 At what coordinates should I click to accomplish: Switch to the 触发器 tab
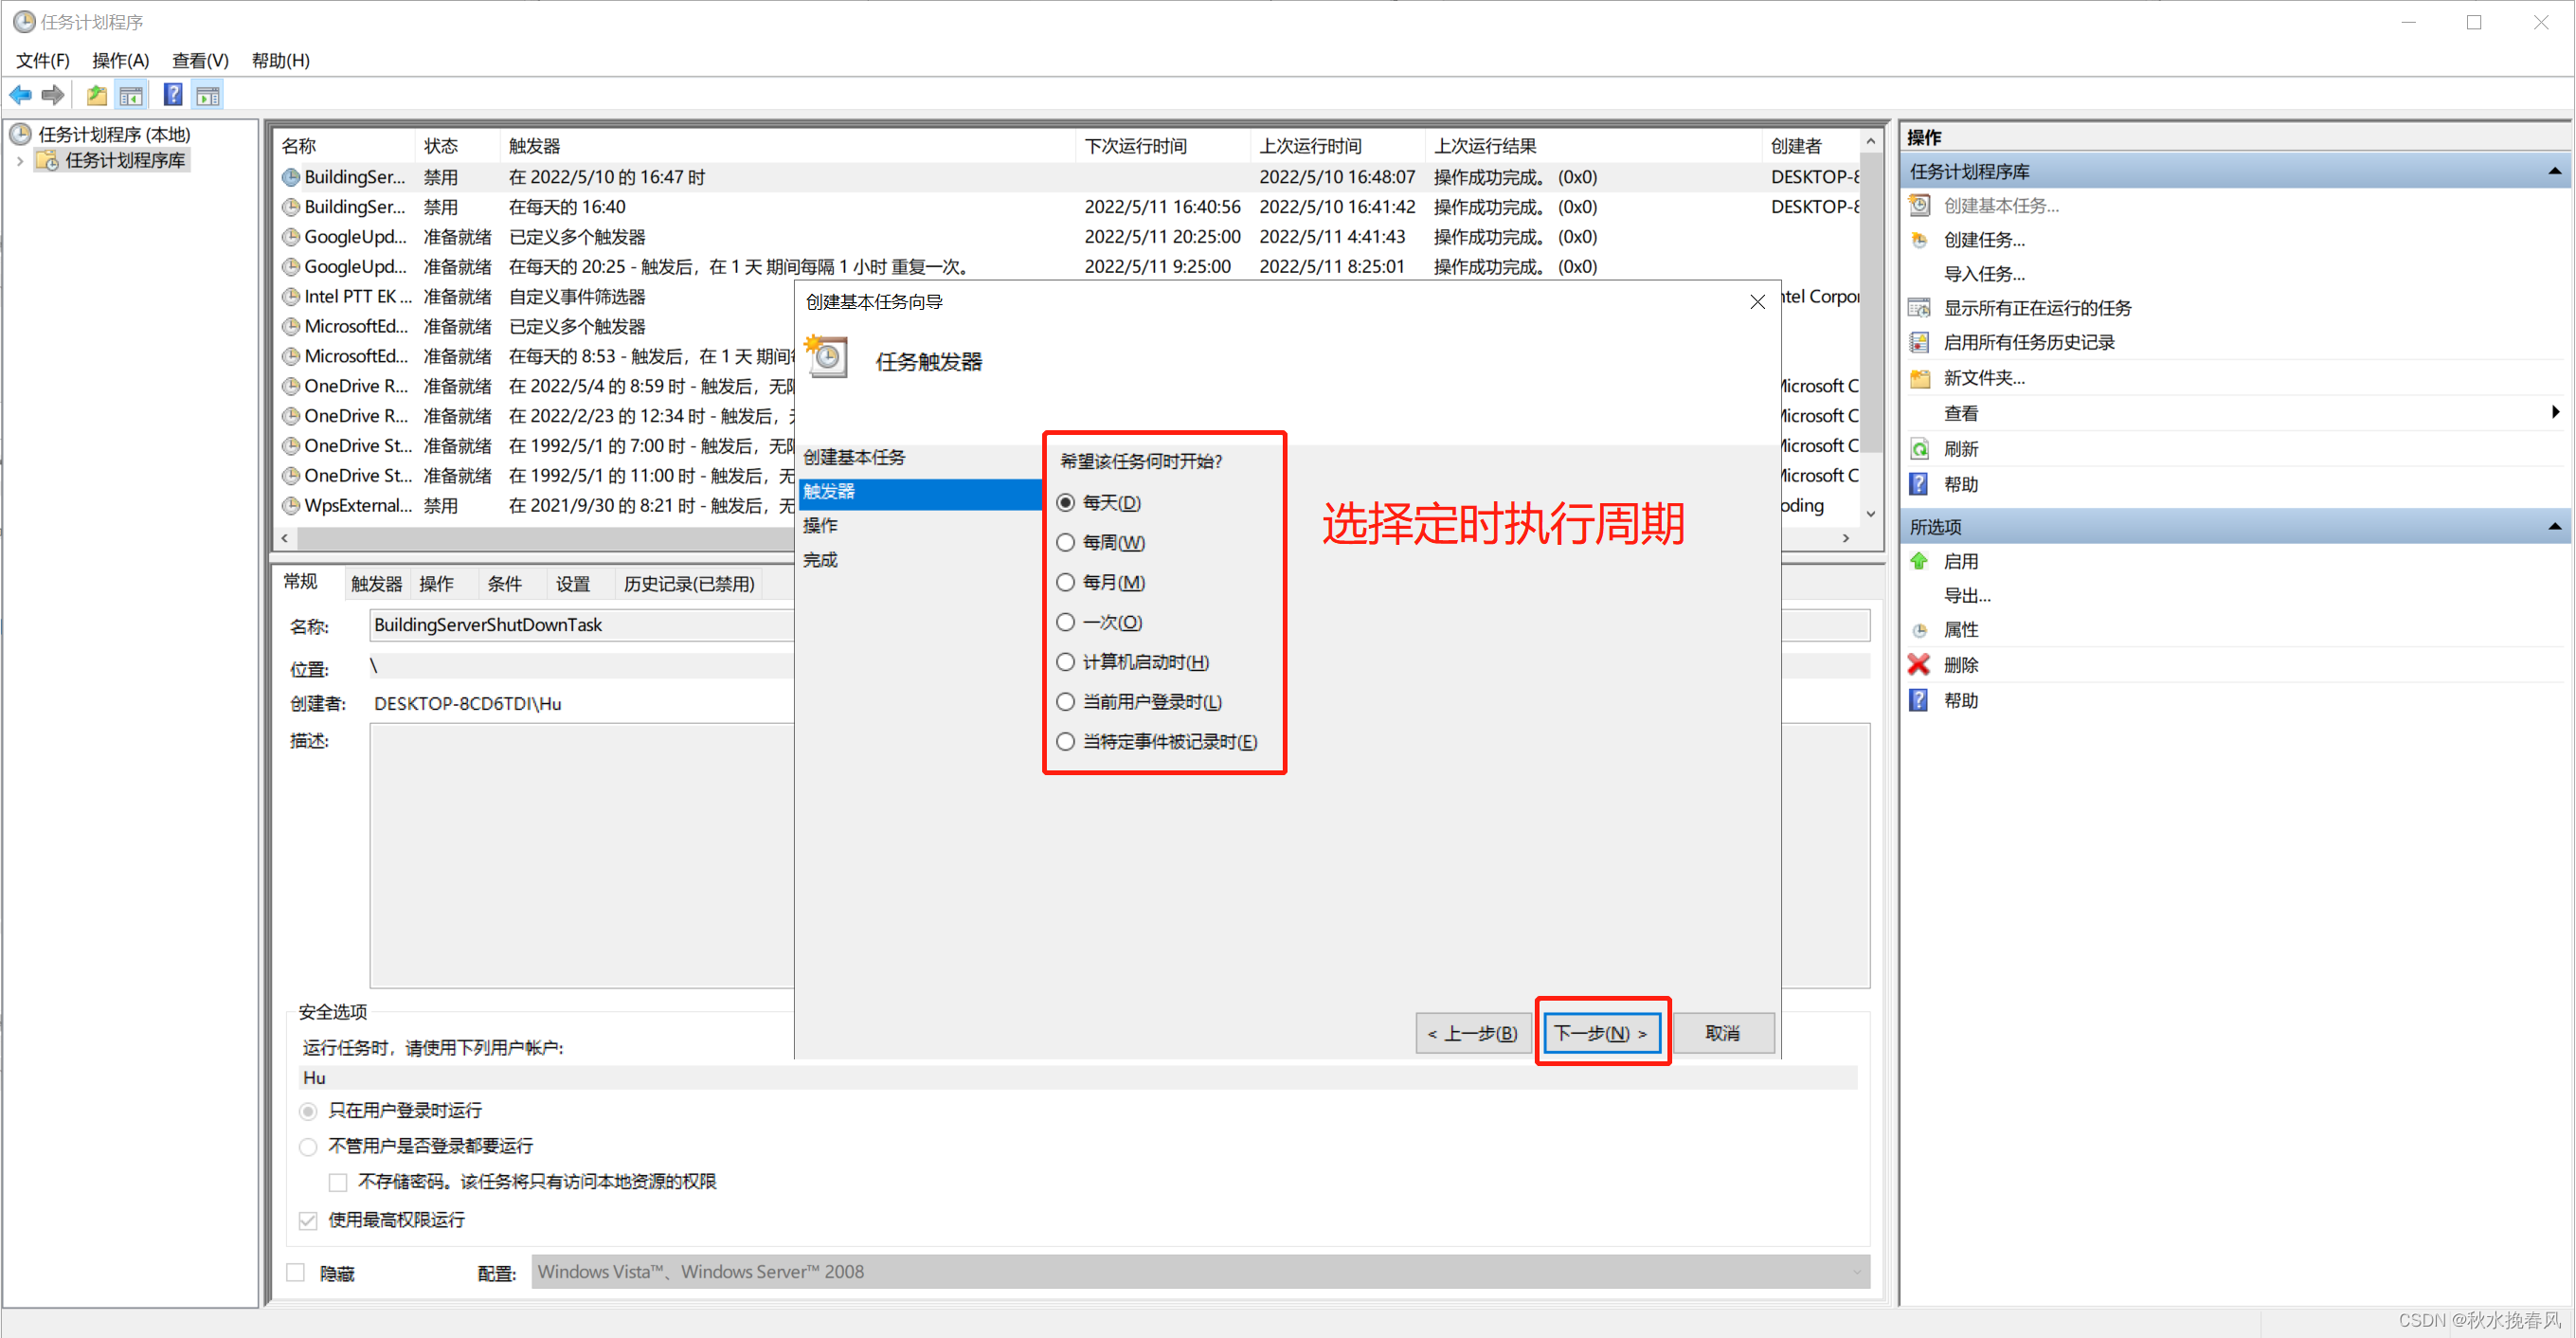[x=376, y=584]
